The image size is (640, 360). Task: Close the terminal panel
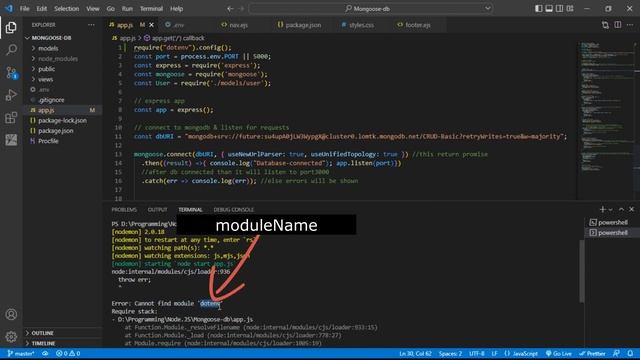[631, 209]
